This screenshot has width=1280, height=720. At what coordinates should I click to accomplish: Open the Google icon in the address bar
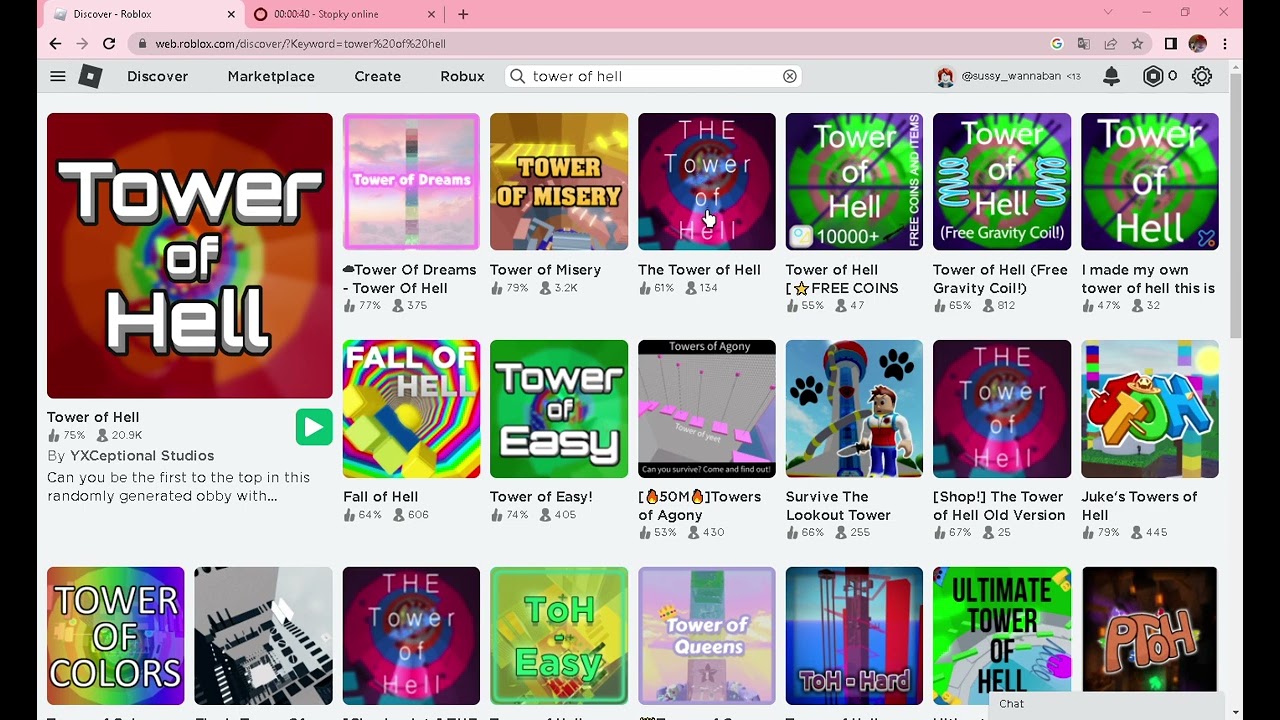(1057, 44)
